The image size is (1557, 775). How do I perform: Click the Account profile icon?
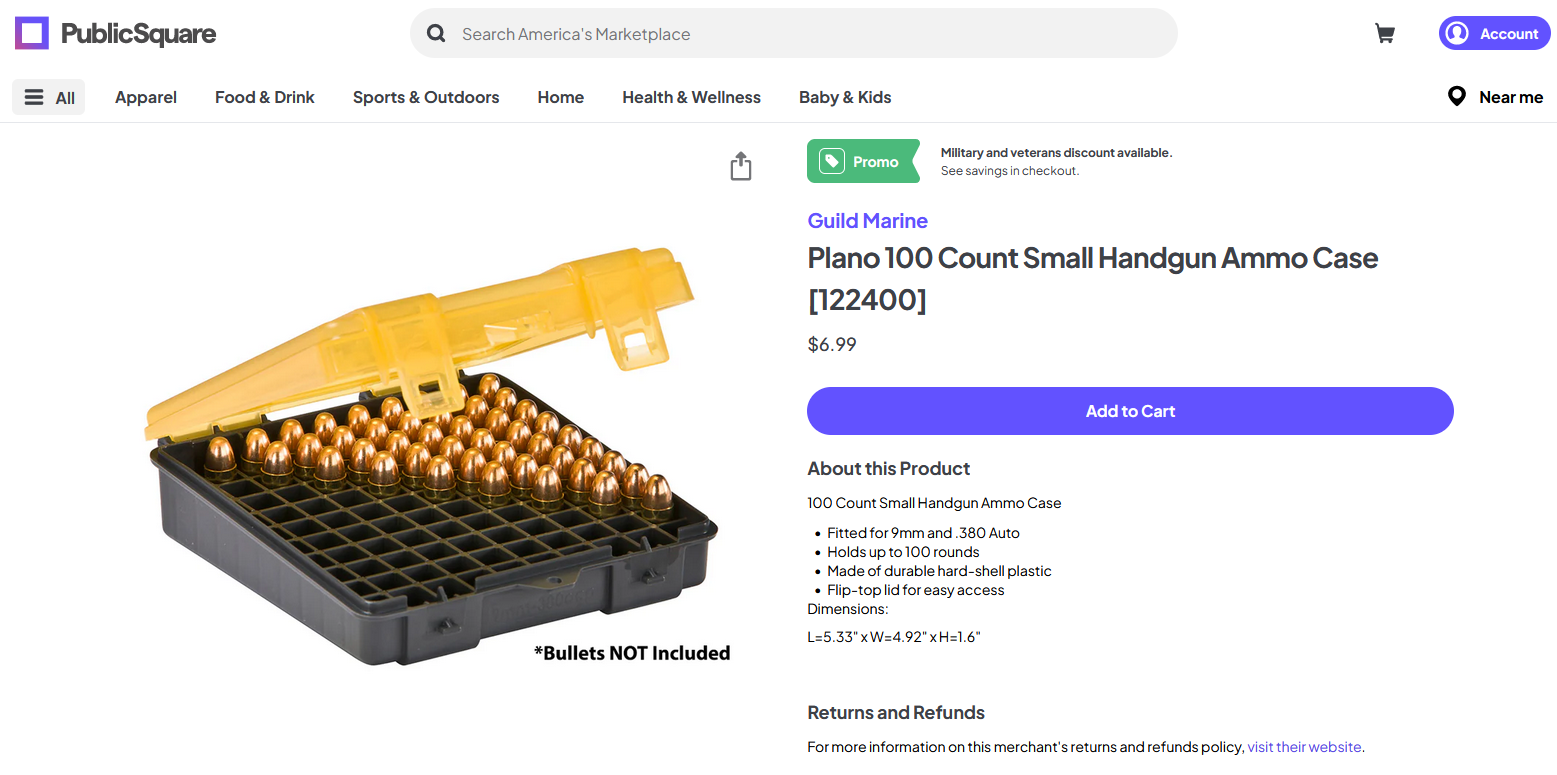(x=1457, y=34)
